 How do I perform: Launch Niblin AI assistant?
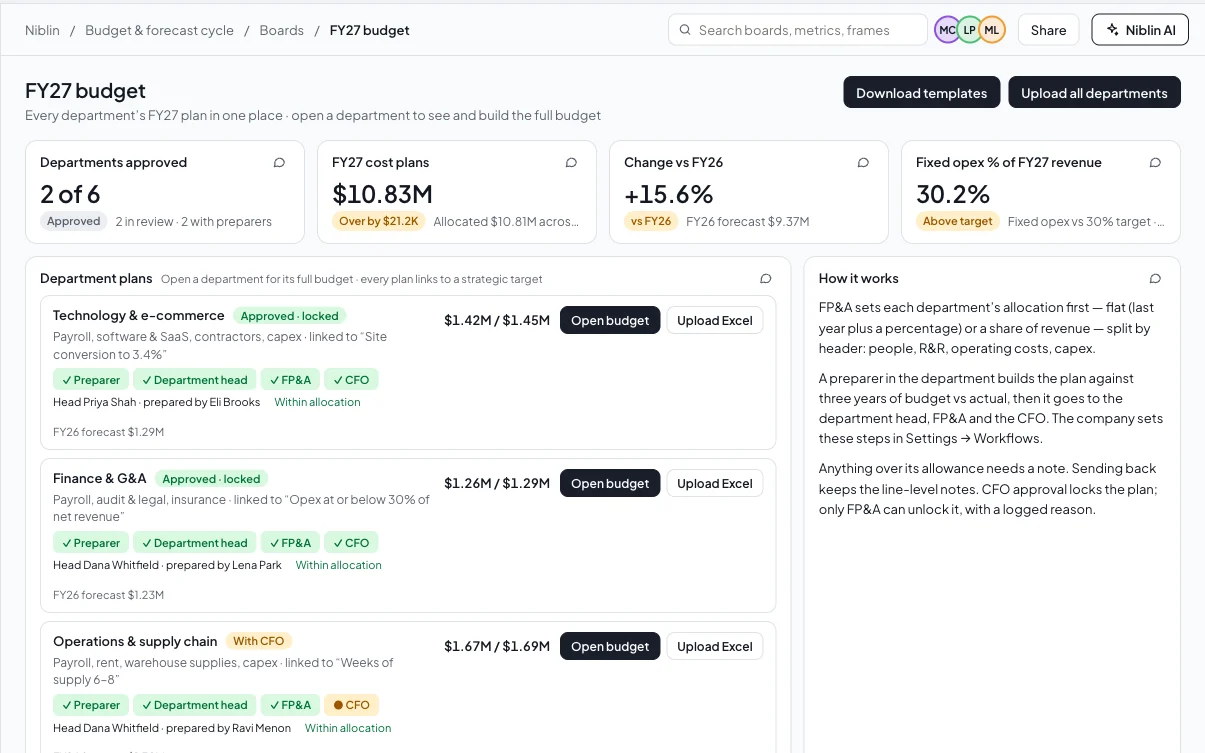point(1140,30)
